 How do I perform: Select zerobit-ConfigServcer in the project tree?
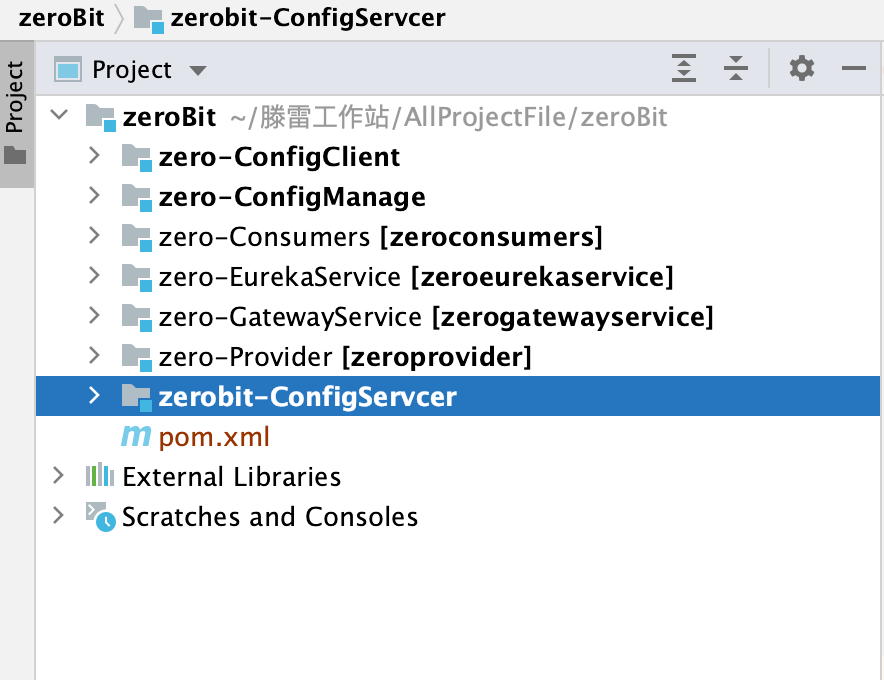pos(458,396)
